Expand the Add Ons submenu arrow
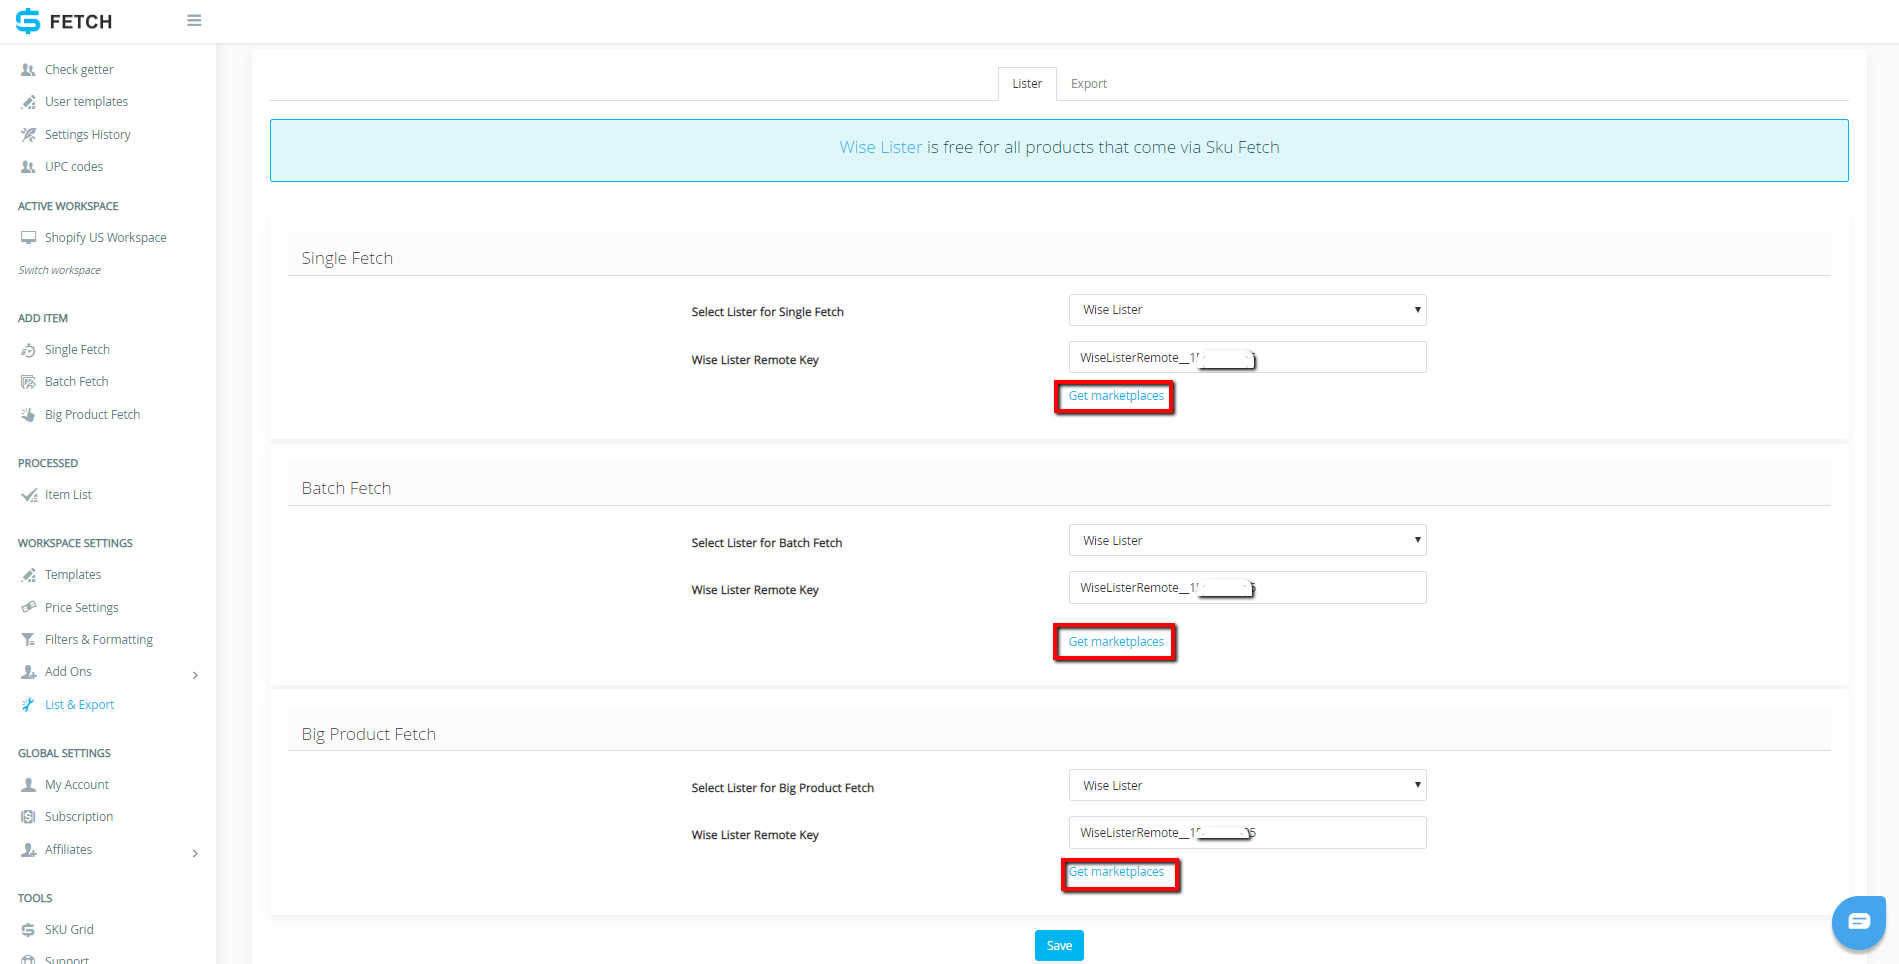Image resolution: width=1899 pixels, height=964 pixels. point(195,675)
